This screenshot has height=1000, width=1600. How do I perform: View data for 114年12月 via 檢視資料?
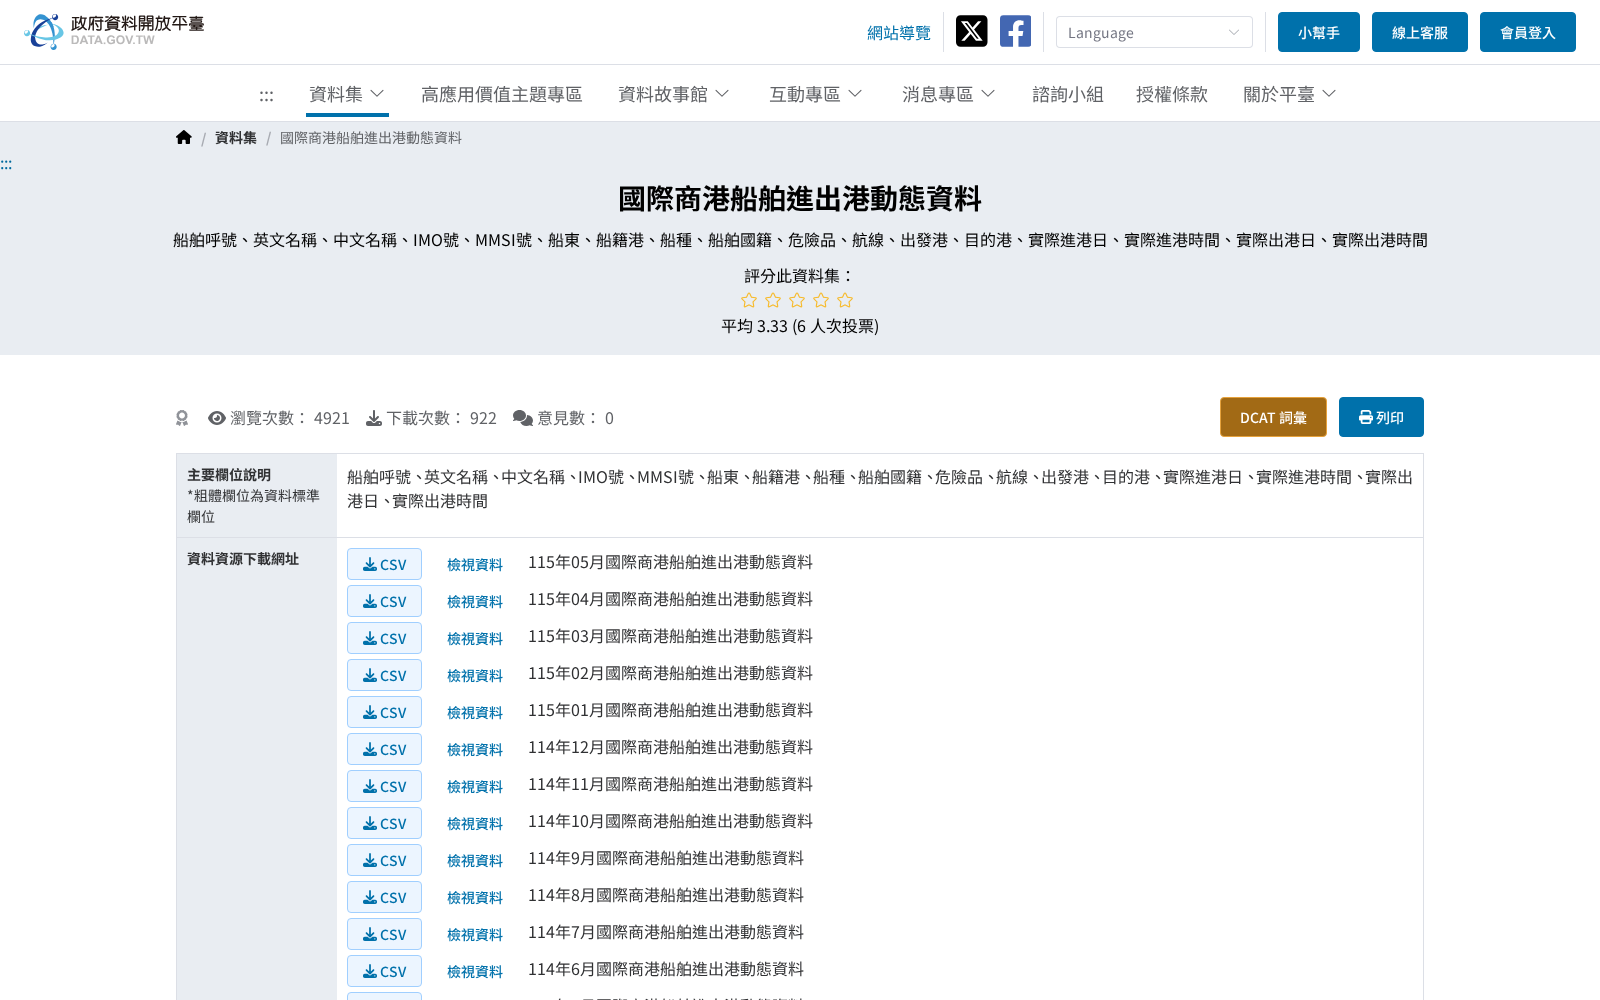(475, 750)
